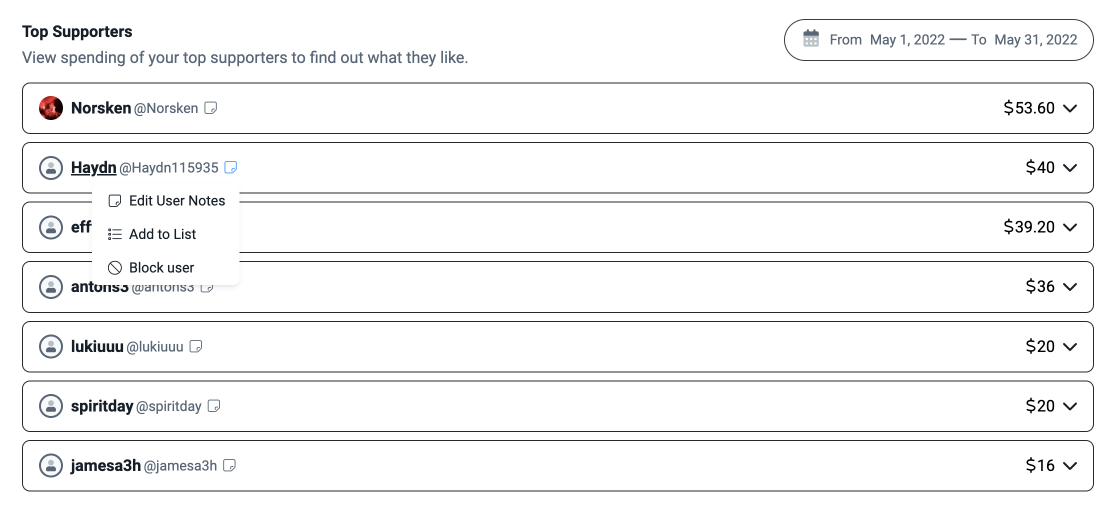Click the blue note icon beside @Haydn115935
The height and width of the screenshot is (512, 1114).
(230, 168)
